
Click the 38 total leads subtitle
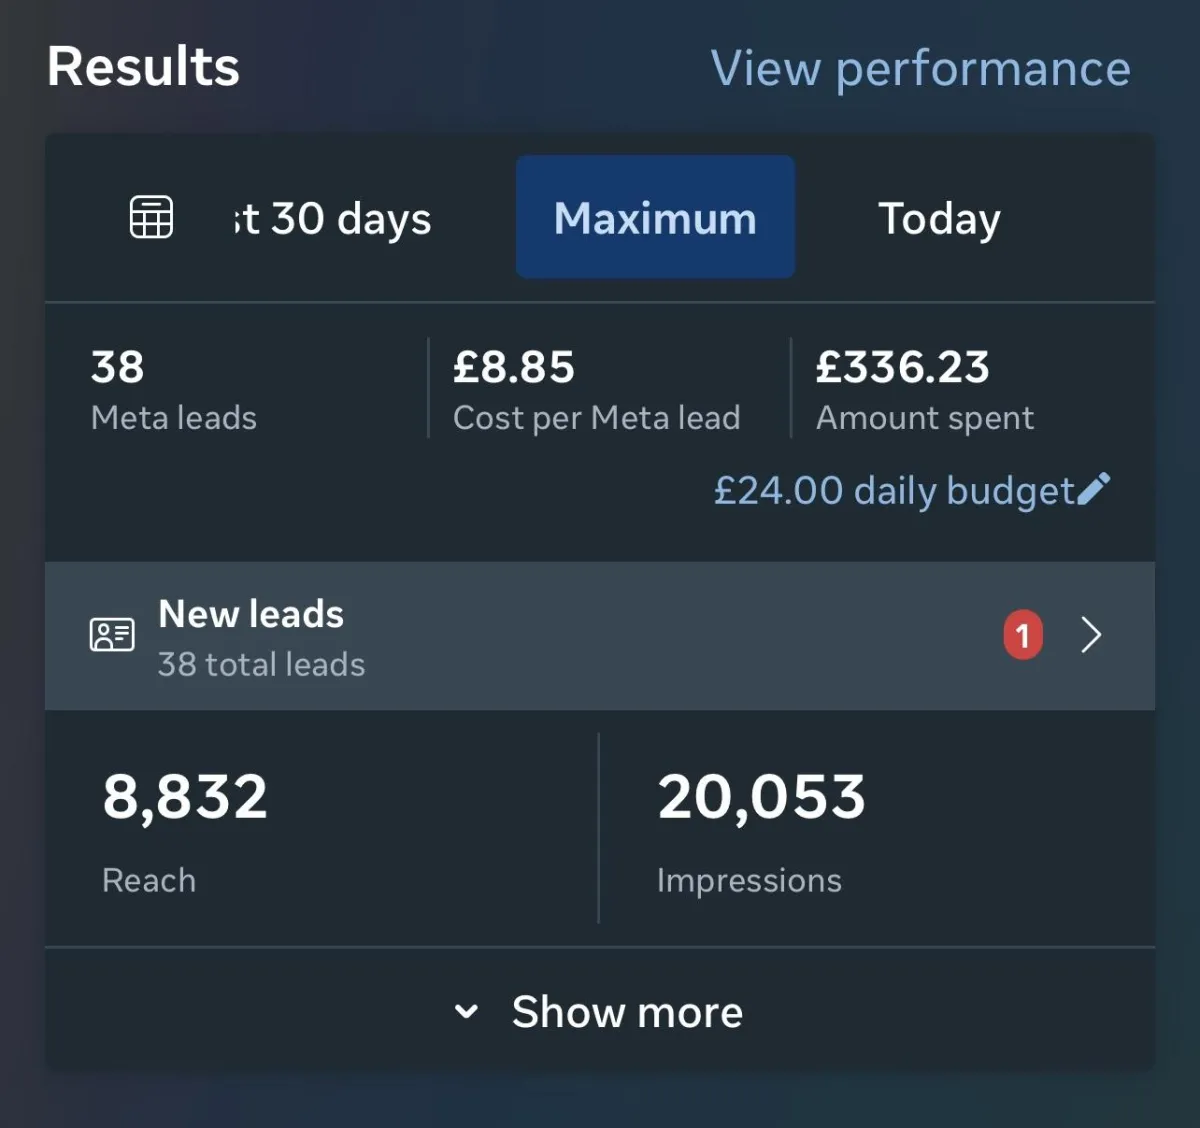point(261,664)
